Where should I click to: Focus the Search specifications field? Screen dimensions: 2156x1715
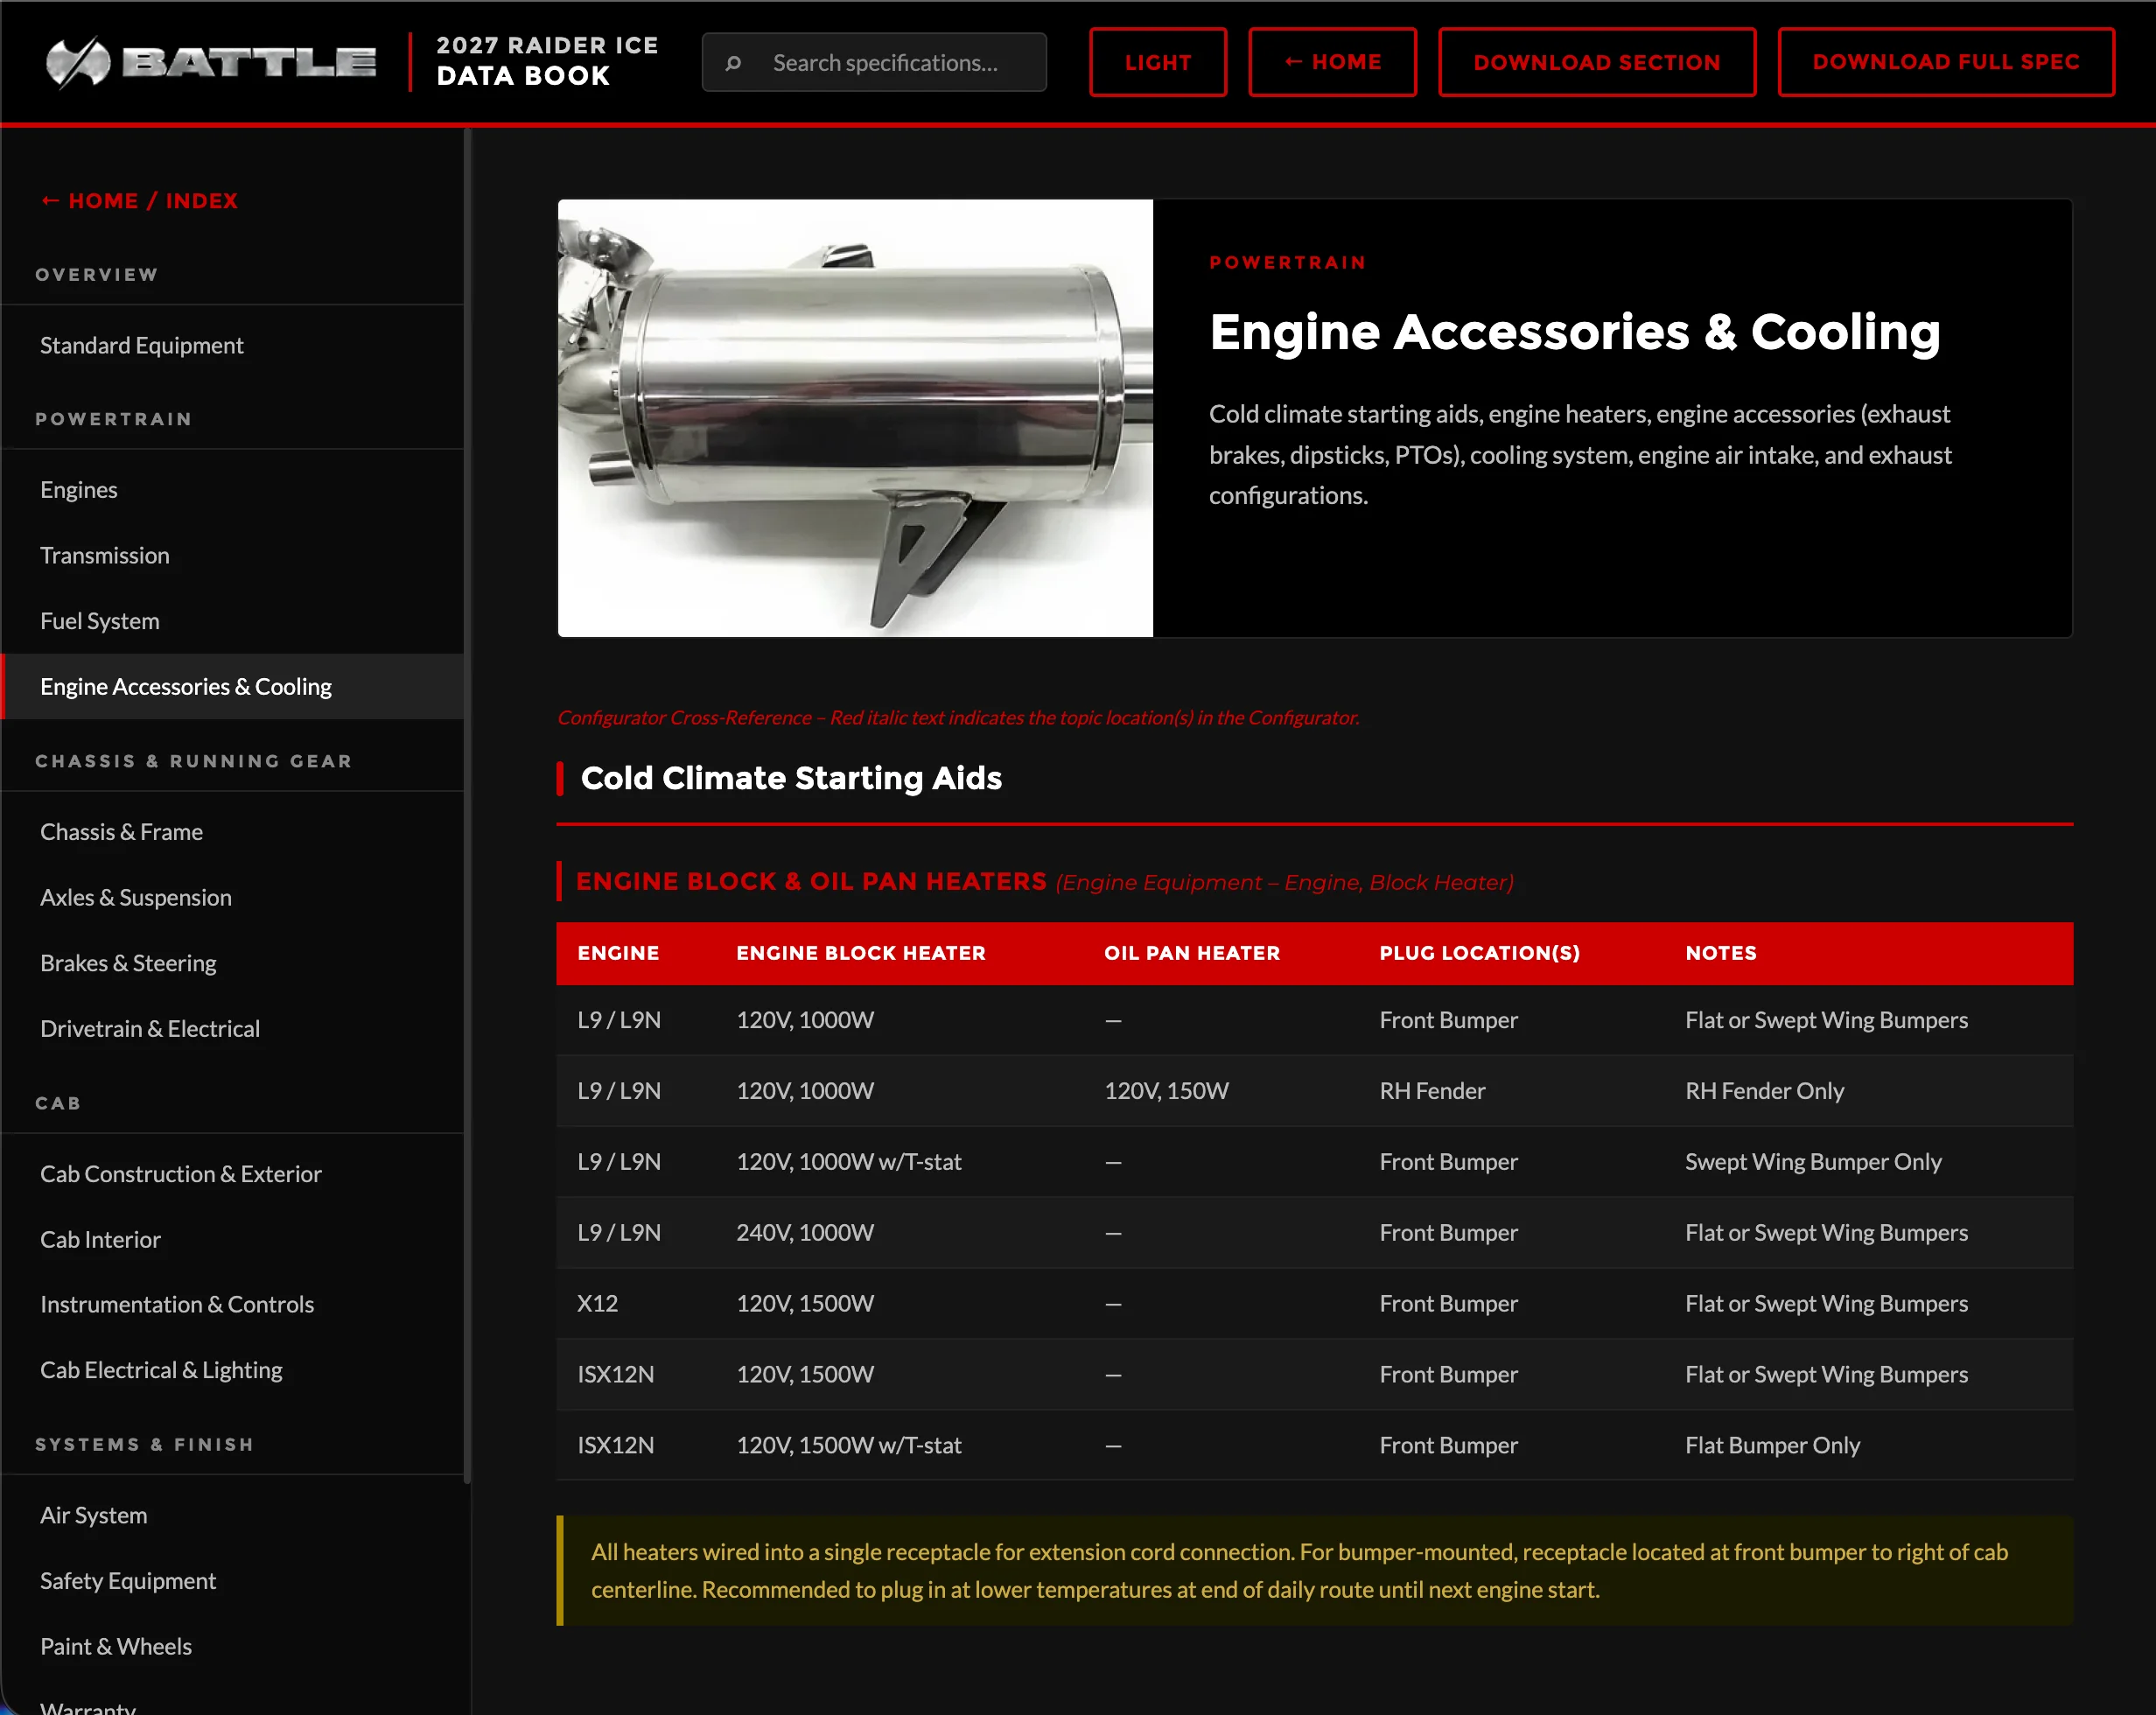tap(874, 62)
